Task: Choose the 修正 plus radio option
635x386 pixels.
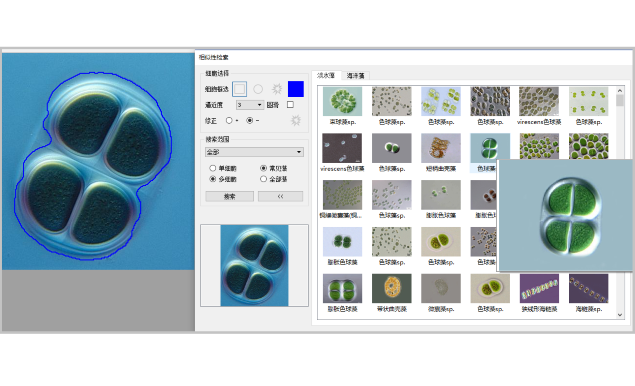Action: tap(229, 120)
